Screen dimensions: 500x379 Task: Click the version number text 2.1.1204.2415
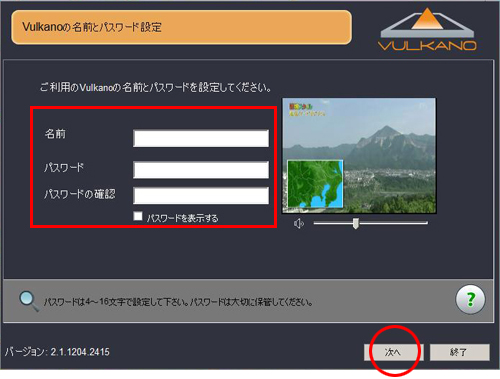80,352
